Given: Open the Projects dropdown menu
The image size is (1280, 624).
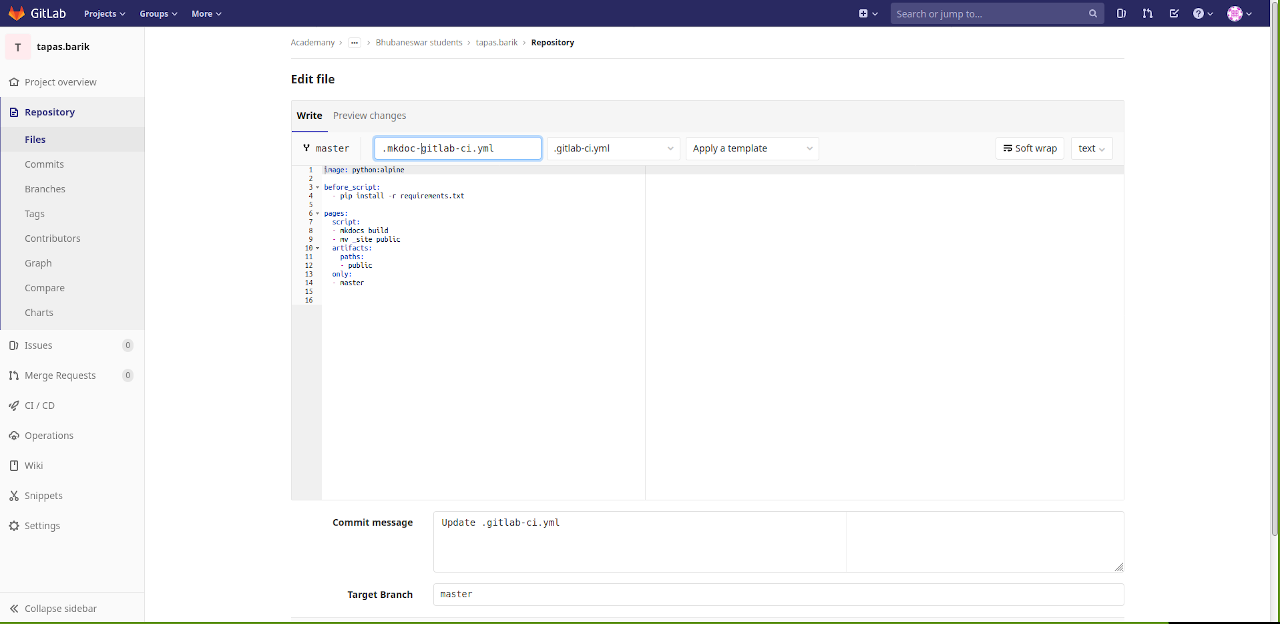Looking at the screenshot, I should 105,14.
